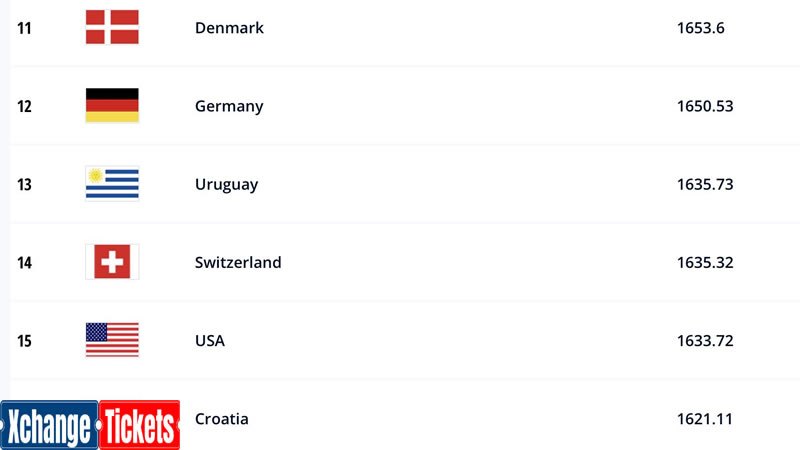Image resolution: width=800 pixels, height=450 pixels.
Task: Select rank number 13 in the table
Action: (x=24, y=184)
